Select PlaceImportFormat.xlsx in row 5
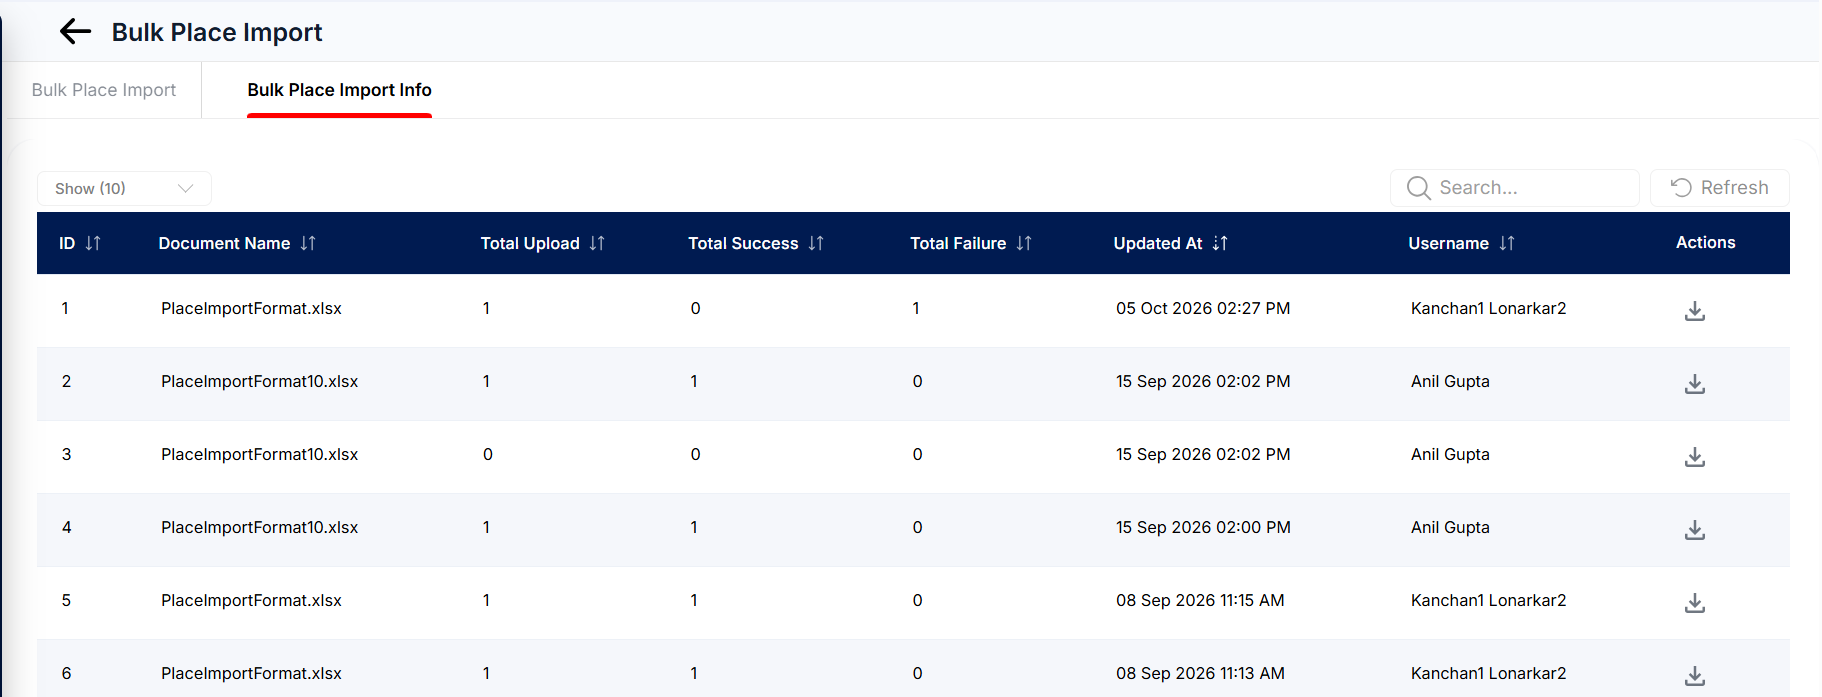 point(251,600)
